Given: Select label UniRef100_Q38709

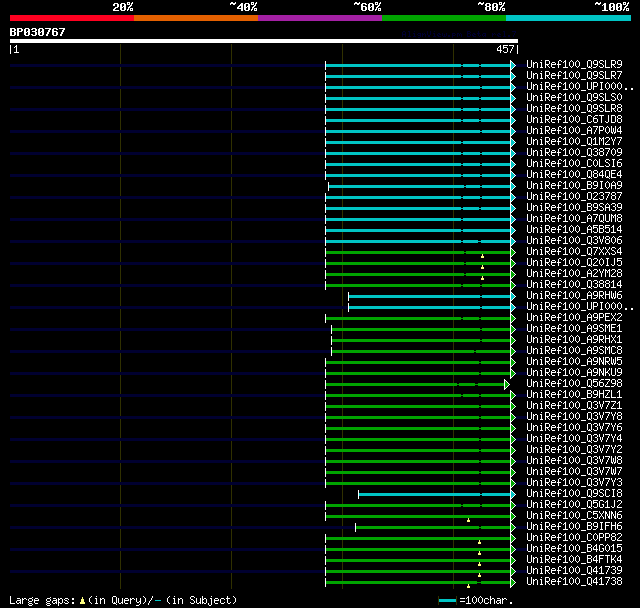Looking at the screenshot, I should pos(574,153).
